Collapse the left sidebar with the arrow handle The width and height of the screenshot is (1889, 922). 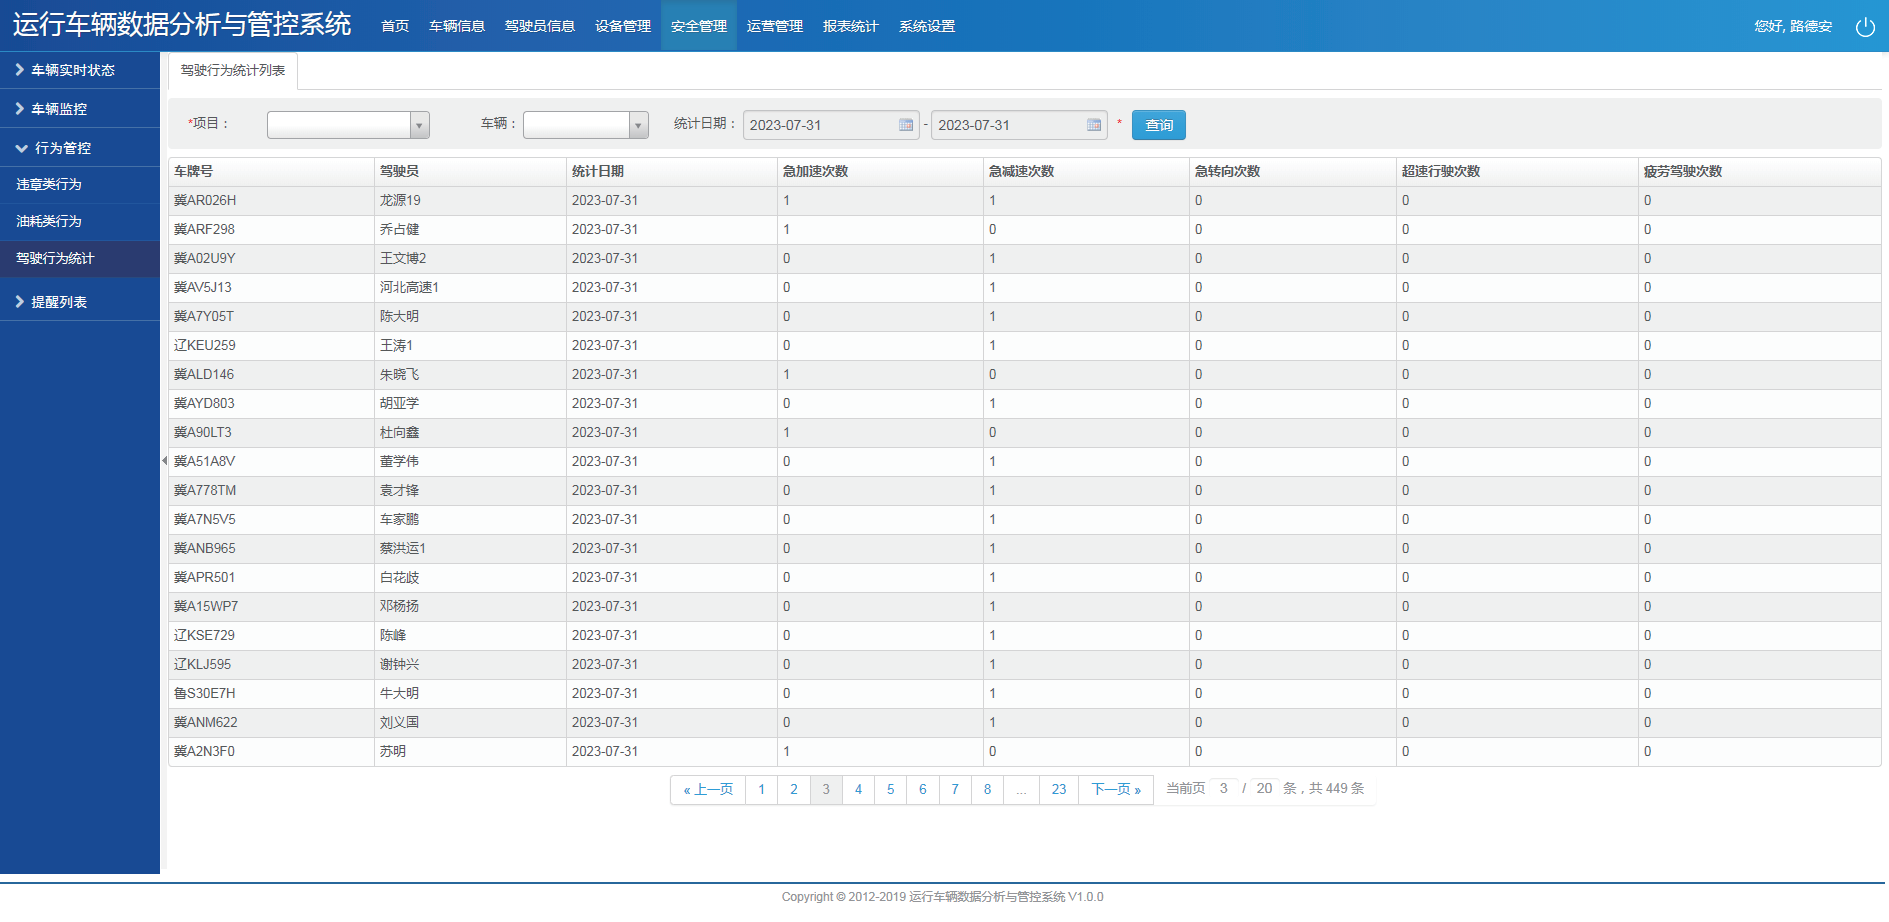(x=164, y=461)
